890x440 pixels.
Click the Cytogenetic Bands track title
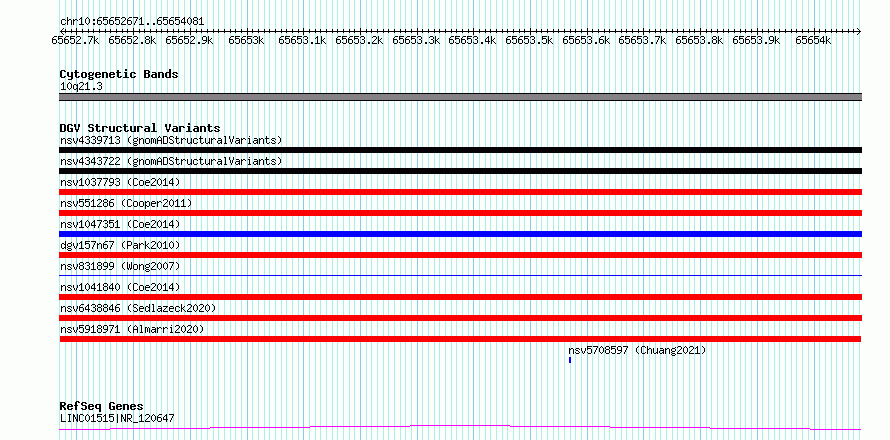[x=119, y=74]
